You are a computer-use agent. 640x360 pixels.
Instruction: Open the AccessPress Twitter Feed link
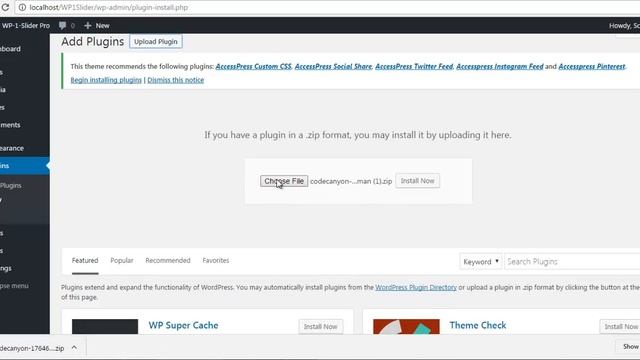click(414, 66)
